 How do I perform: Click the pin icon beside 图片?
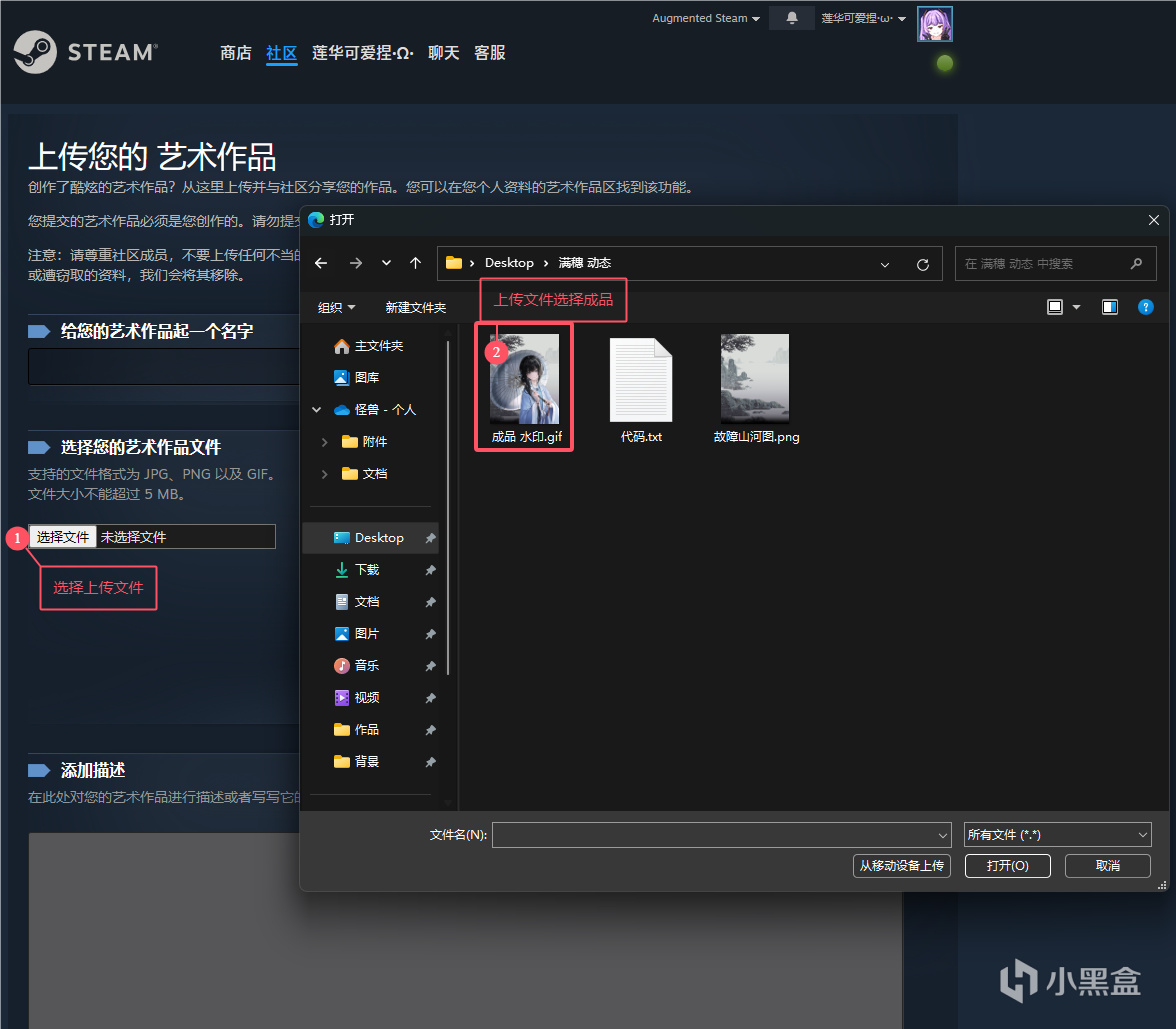point(430,634)
